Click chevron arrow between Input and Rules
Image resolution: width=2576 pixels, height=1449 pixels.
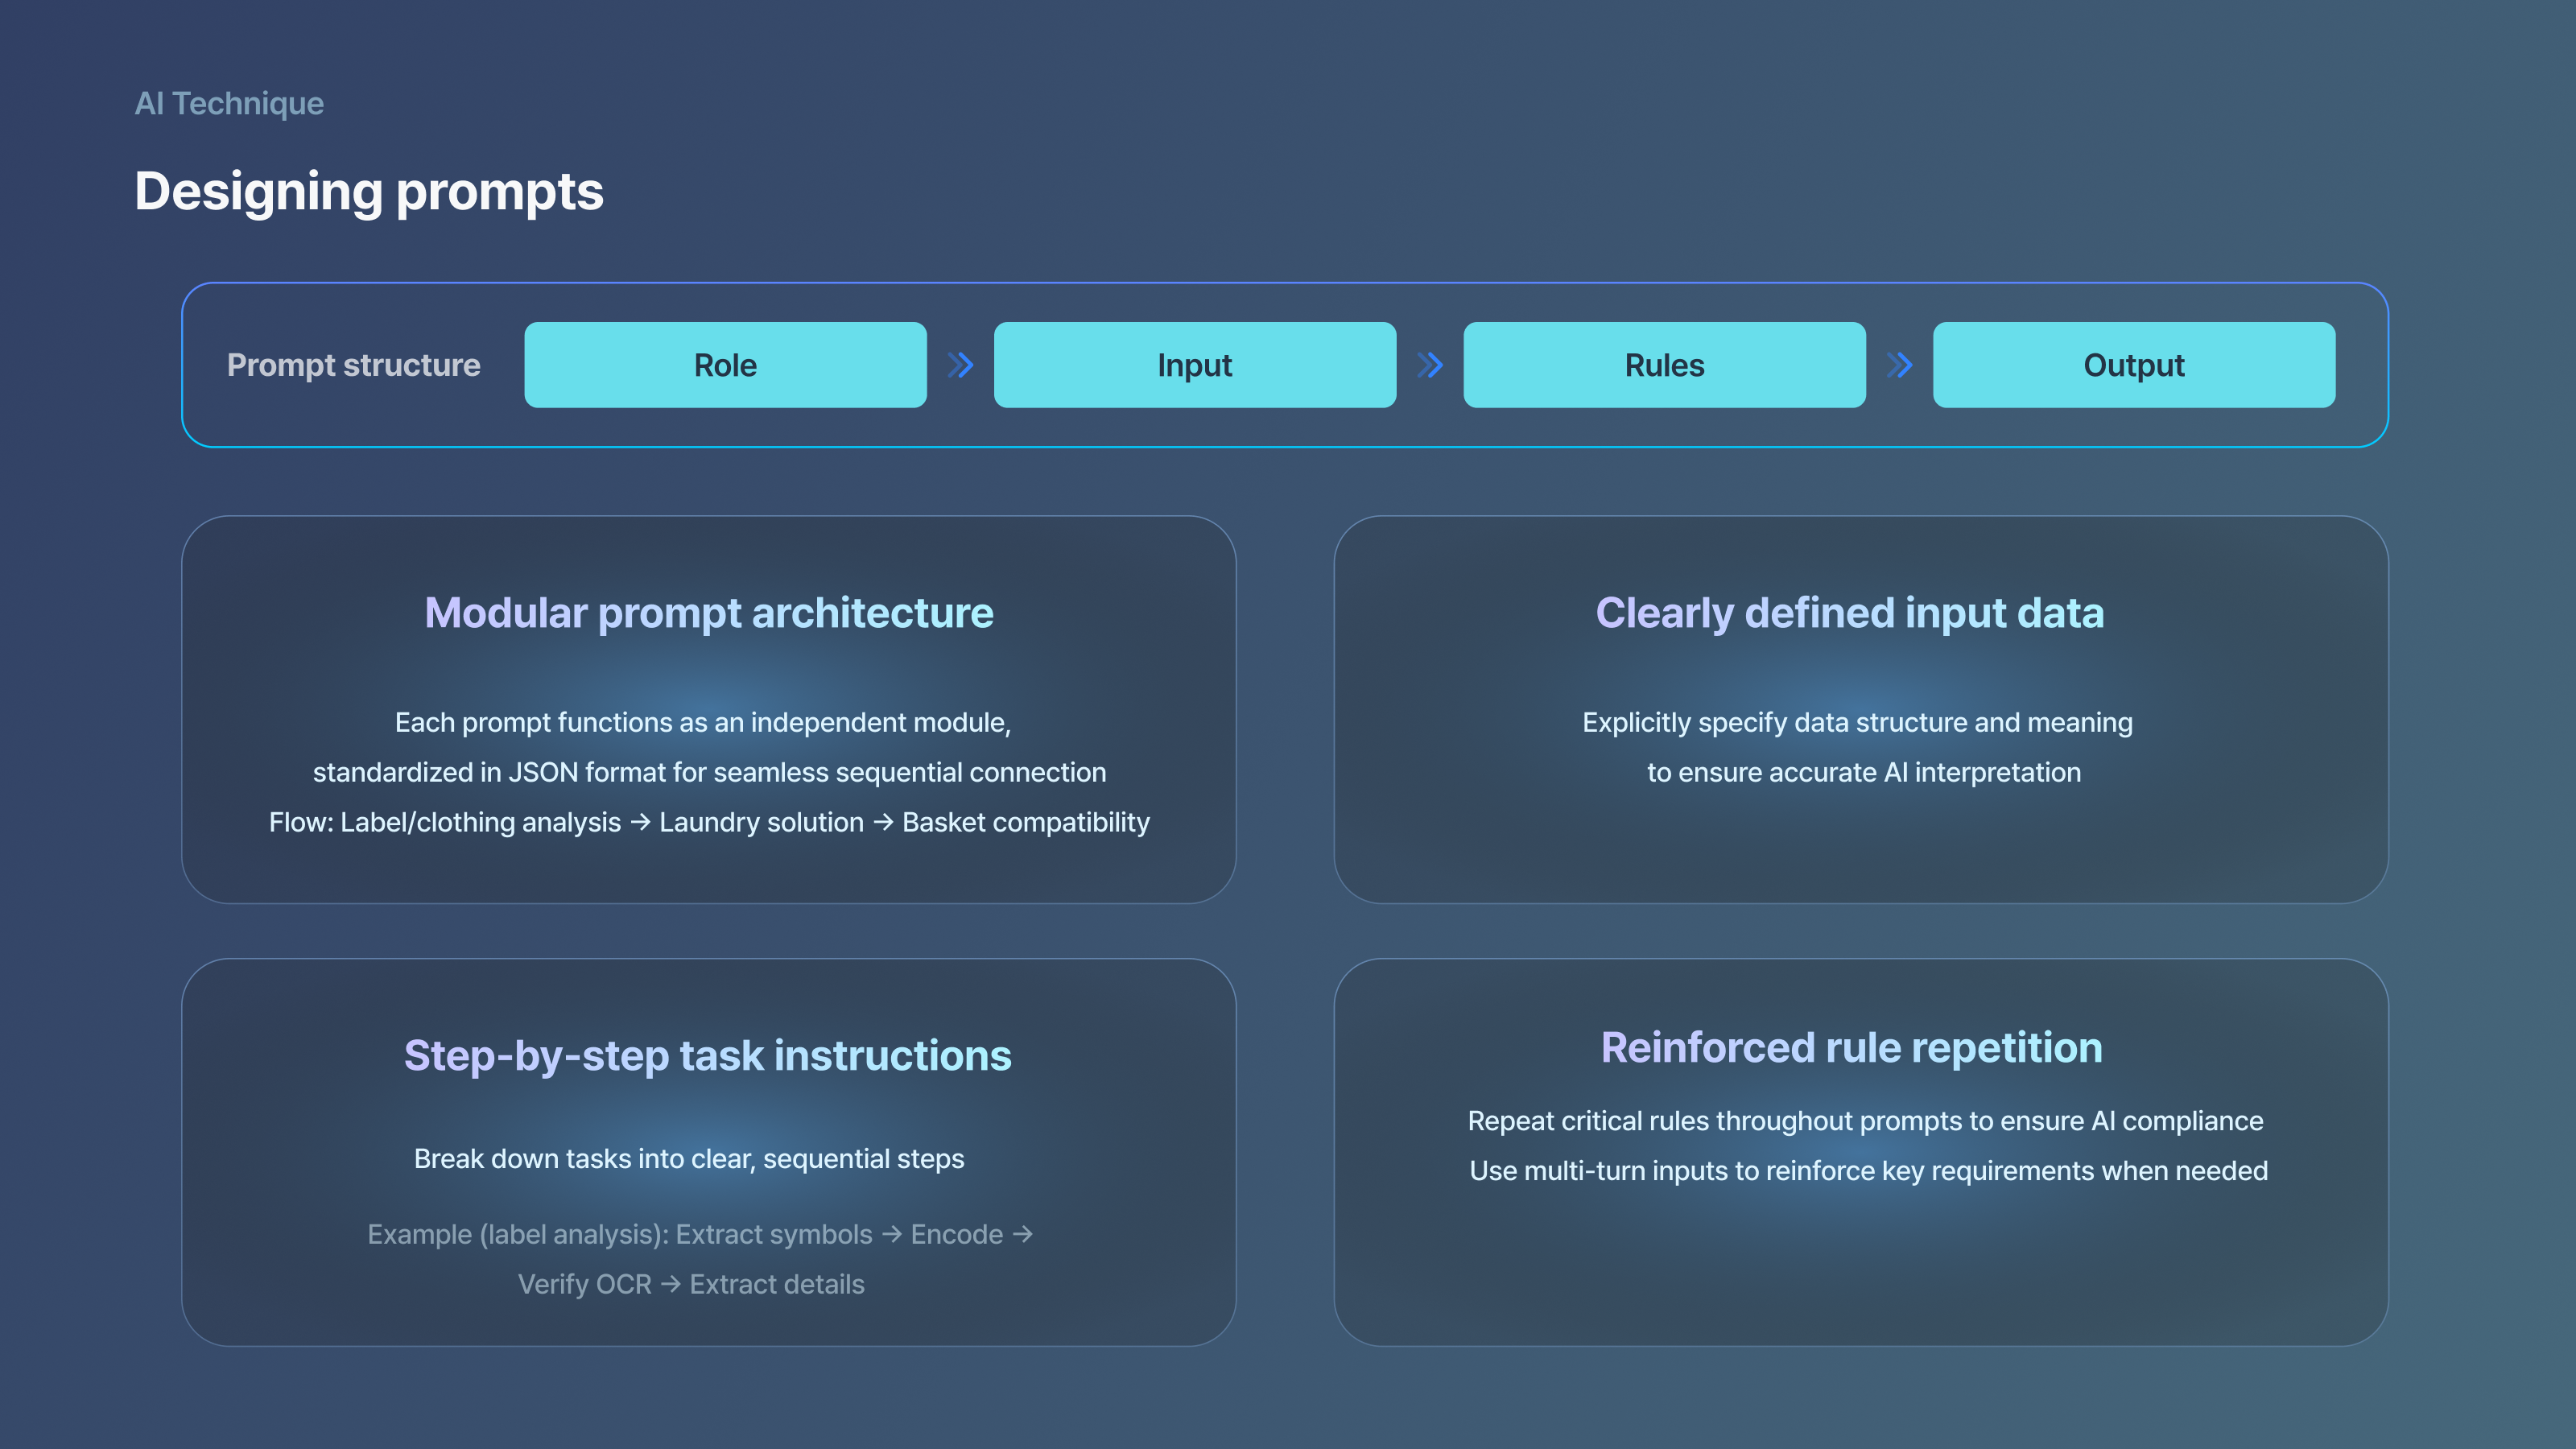pyautogui.click(x=1430, y=365)
